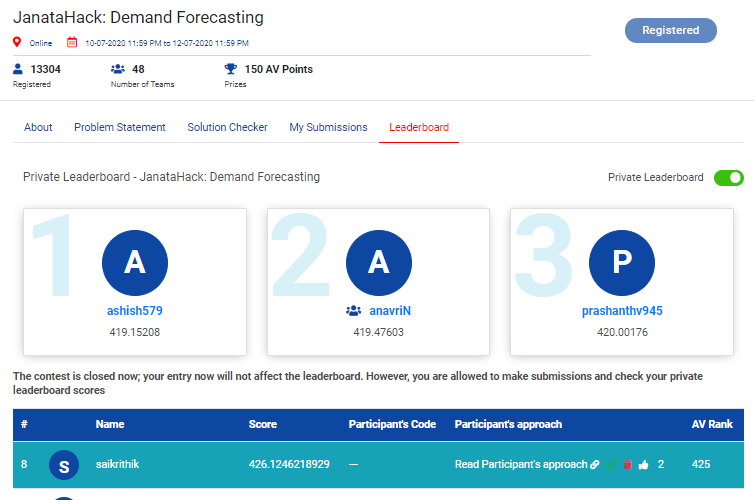
Task: Click the AV Rank column header
Action: pos(712,425)
